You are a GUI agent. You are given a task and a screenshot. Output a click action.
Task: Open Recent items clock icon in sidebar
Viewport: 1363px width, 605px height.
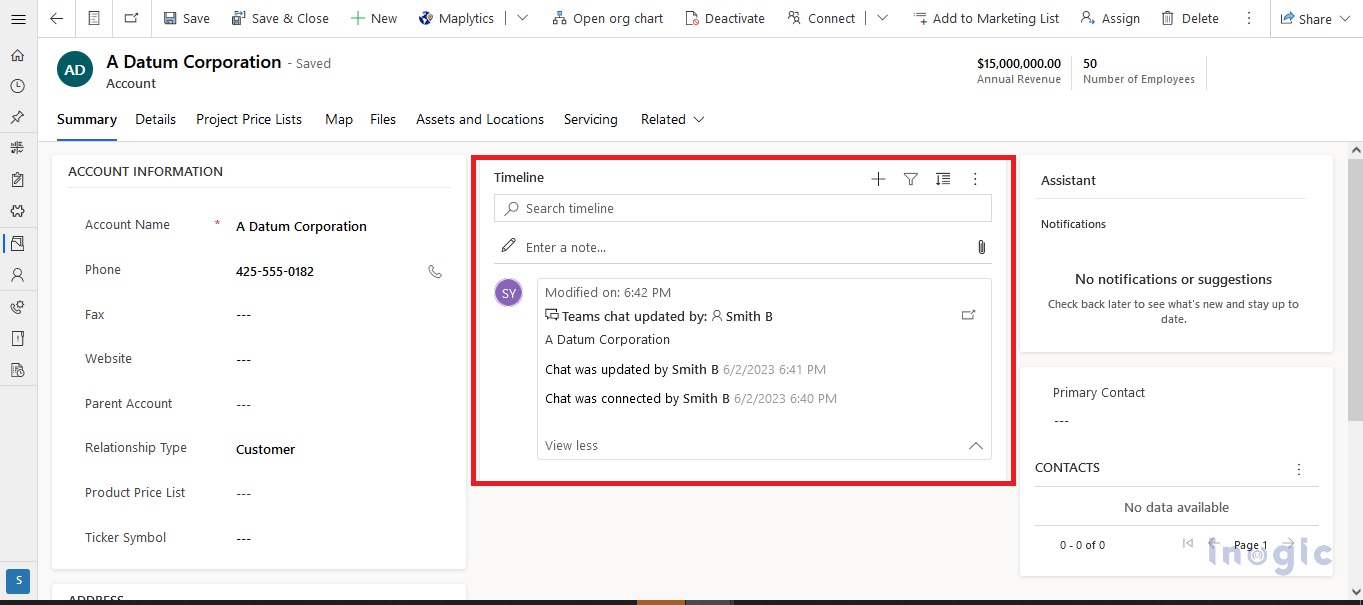point(17,86)
